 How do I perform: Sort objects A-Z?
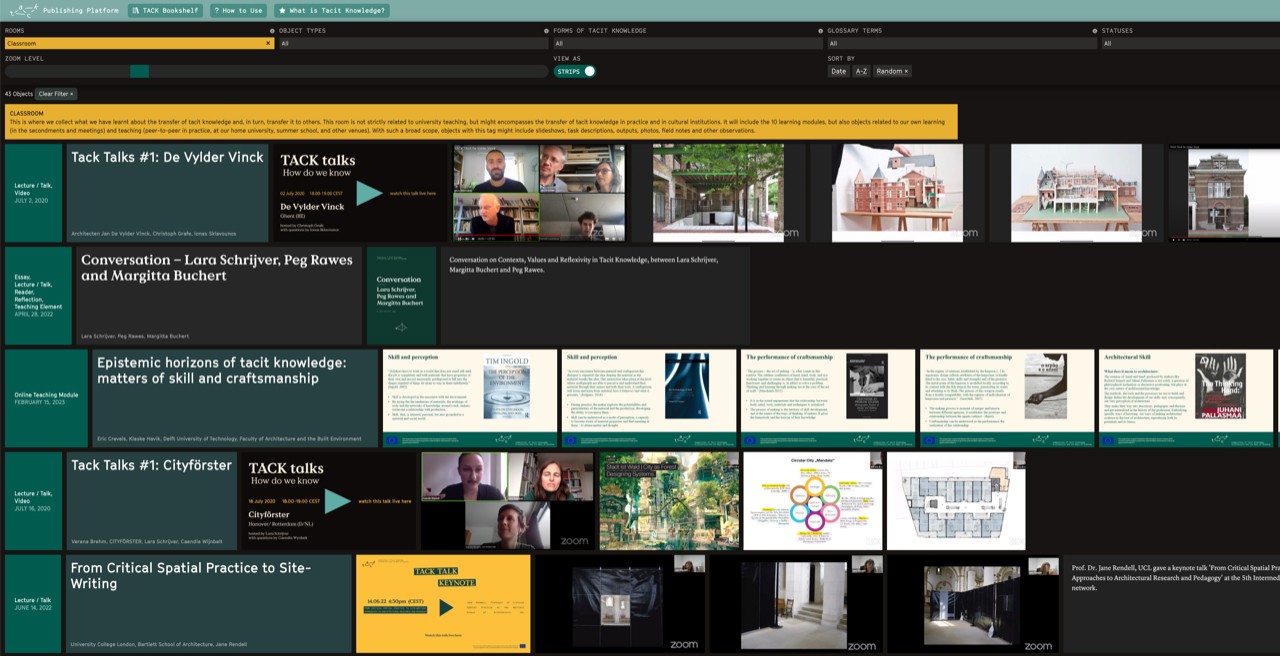point(861,71)
